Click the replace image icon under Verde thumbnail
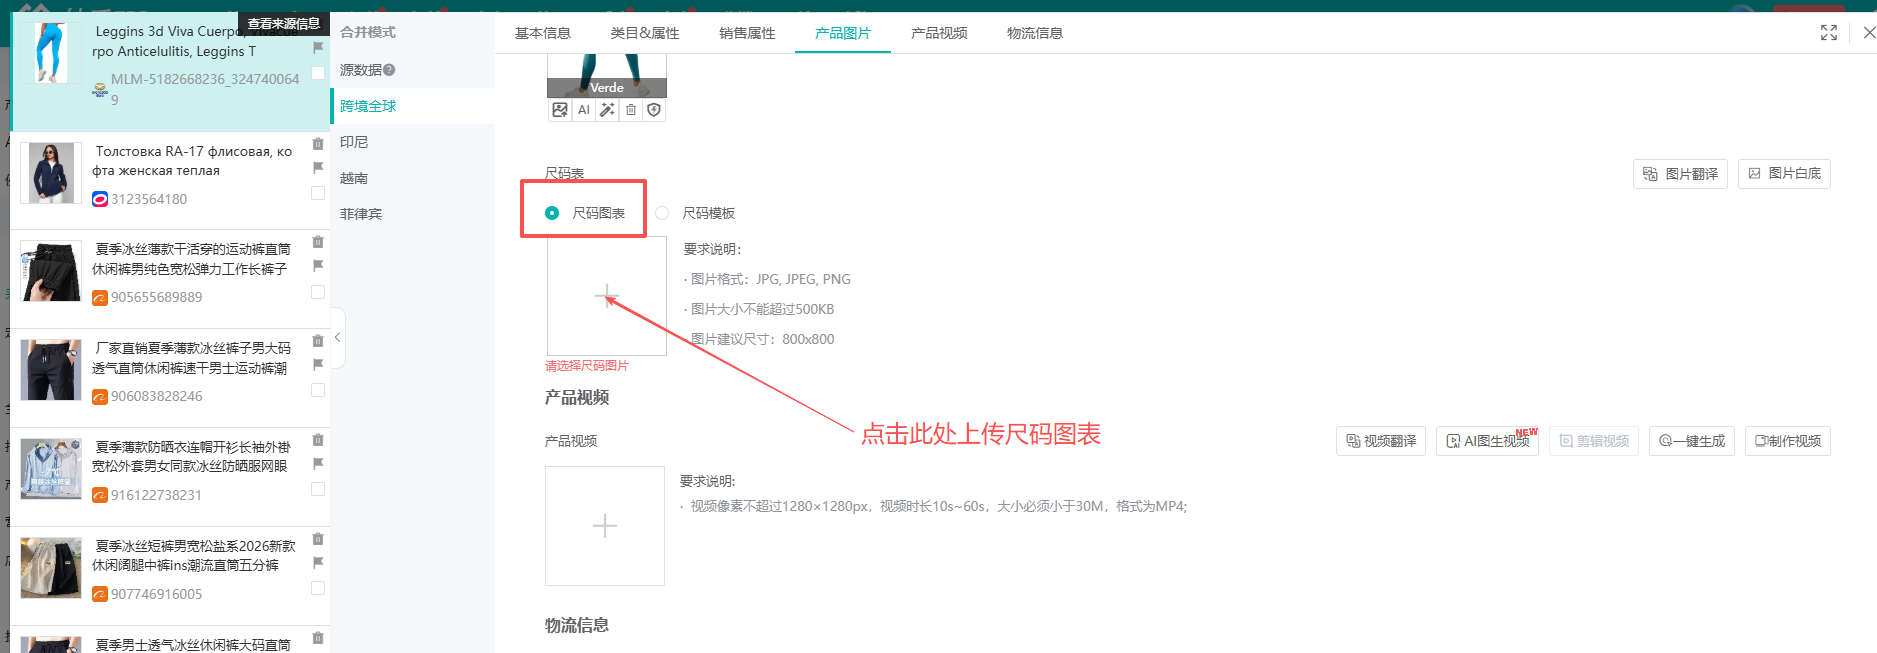The height and width of the screenshot is (653, 1877). 560,110
